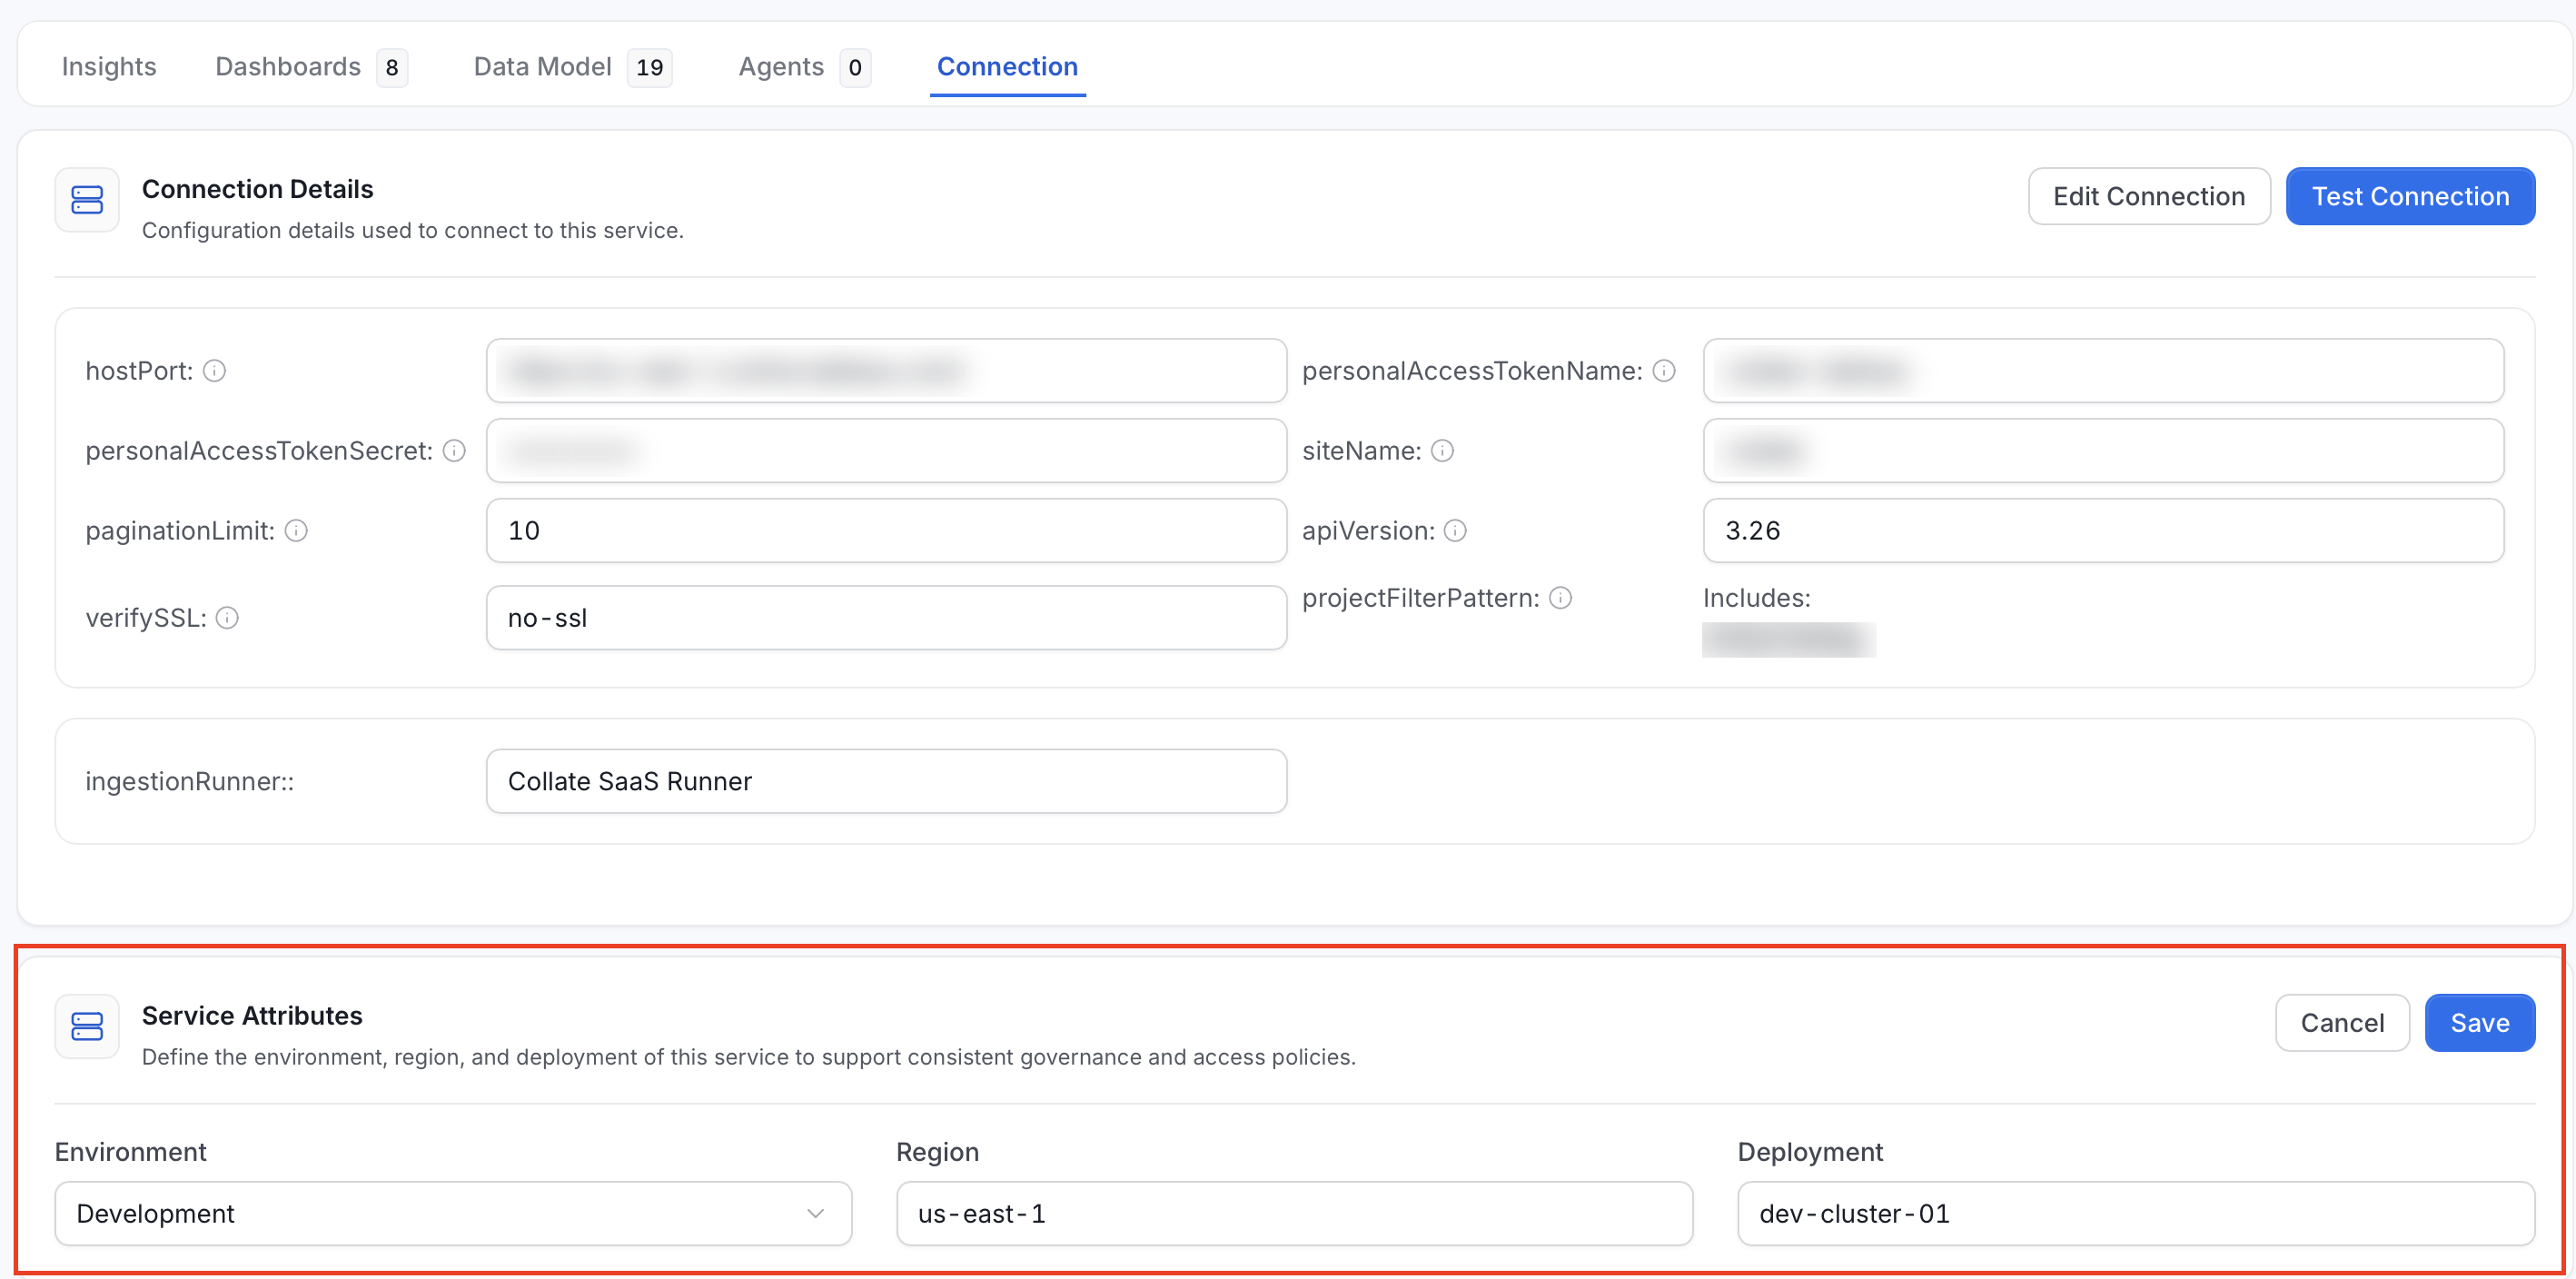Switch to the Insights tab
This screenshot has width=2576, height=1279.
tap(109, 67)
